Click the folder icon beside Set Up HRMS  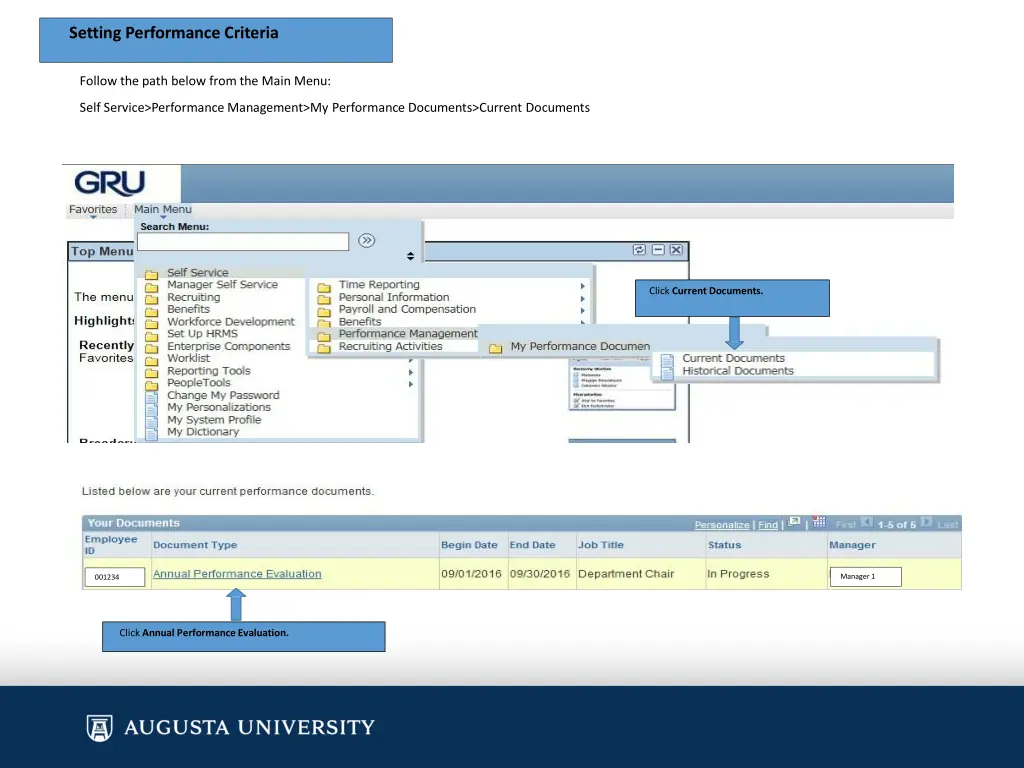[152, 336]
